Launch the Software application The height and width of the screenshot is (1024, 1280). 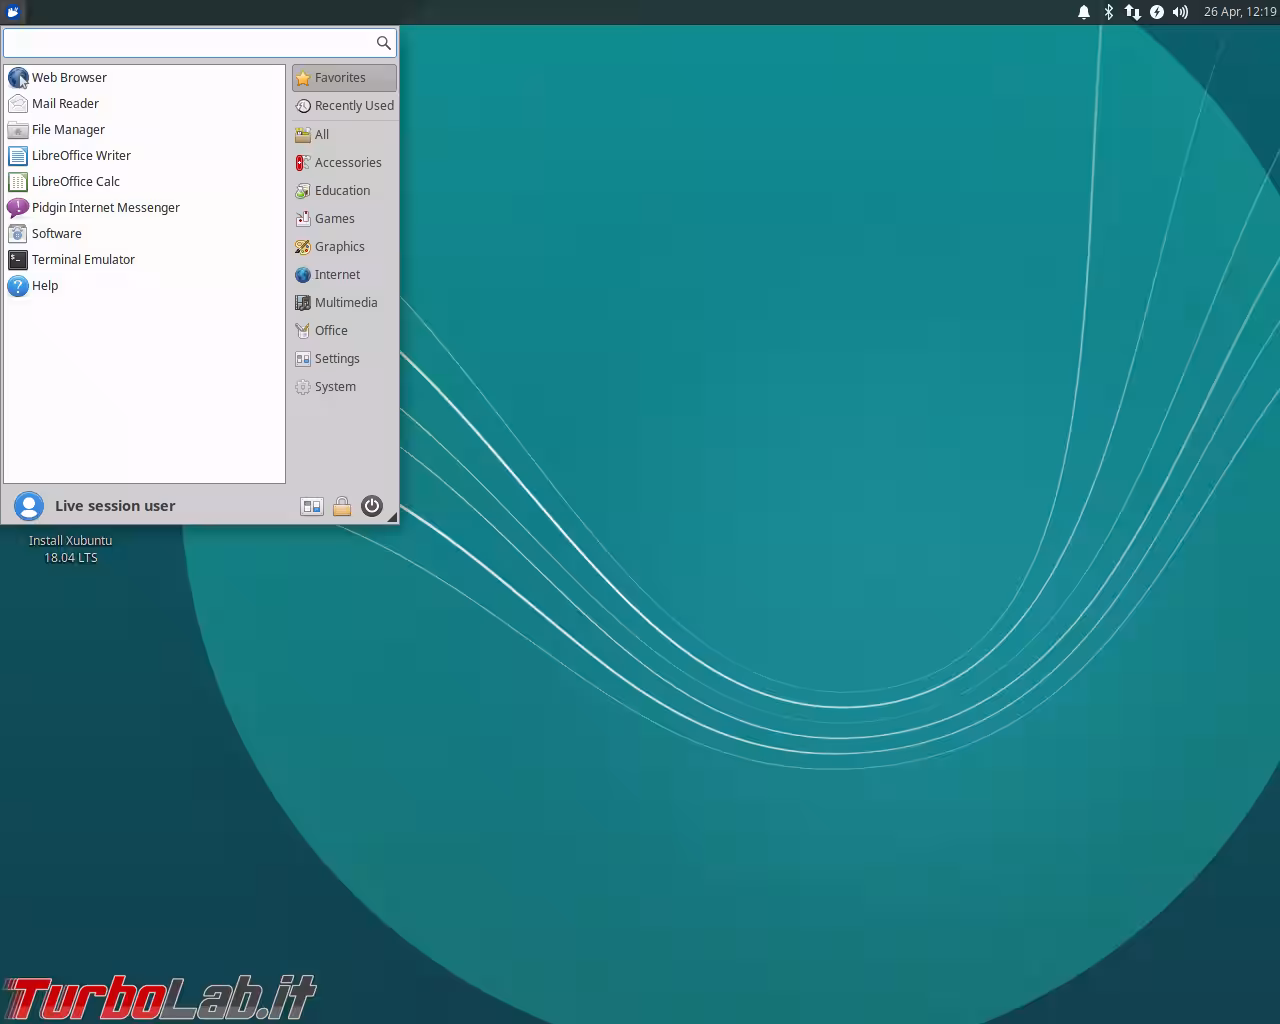[57, 233]
